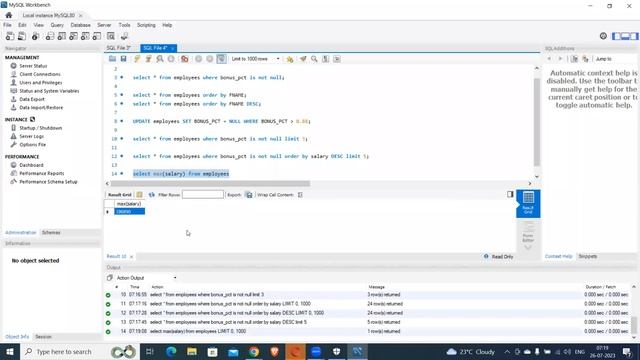Viewport: 640px width, 360px height.
Task: Click the Windows Start button
Action: pos(10,351)
